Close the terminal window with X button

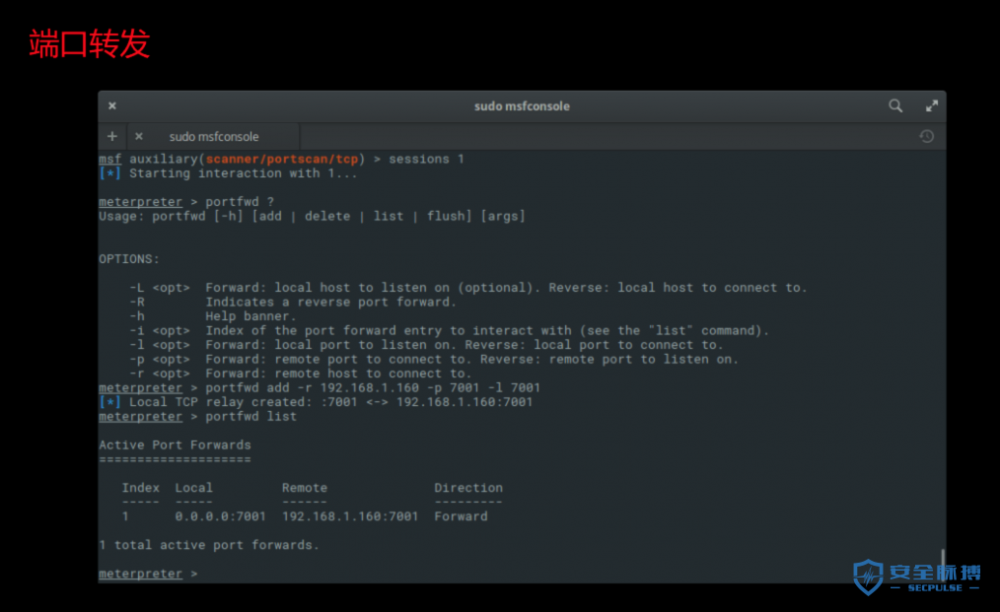[112, 106]
